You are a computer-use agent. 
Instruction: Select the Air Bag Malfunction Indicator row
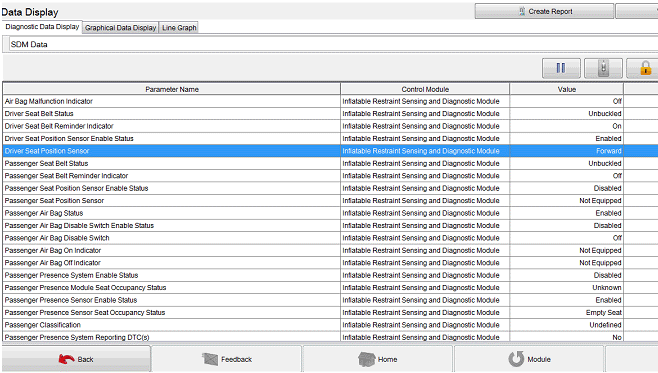pyautogui.click(x=330, y=101)
